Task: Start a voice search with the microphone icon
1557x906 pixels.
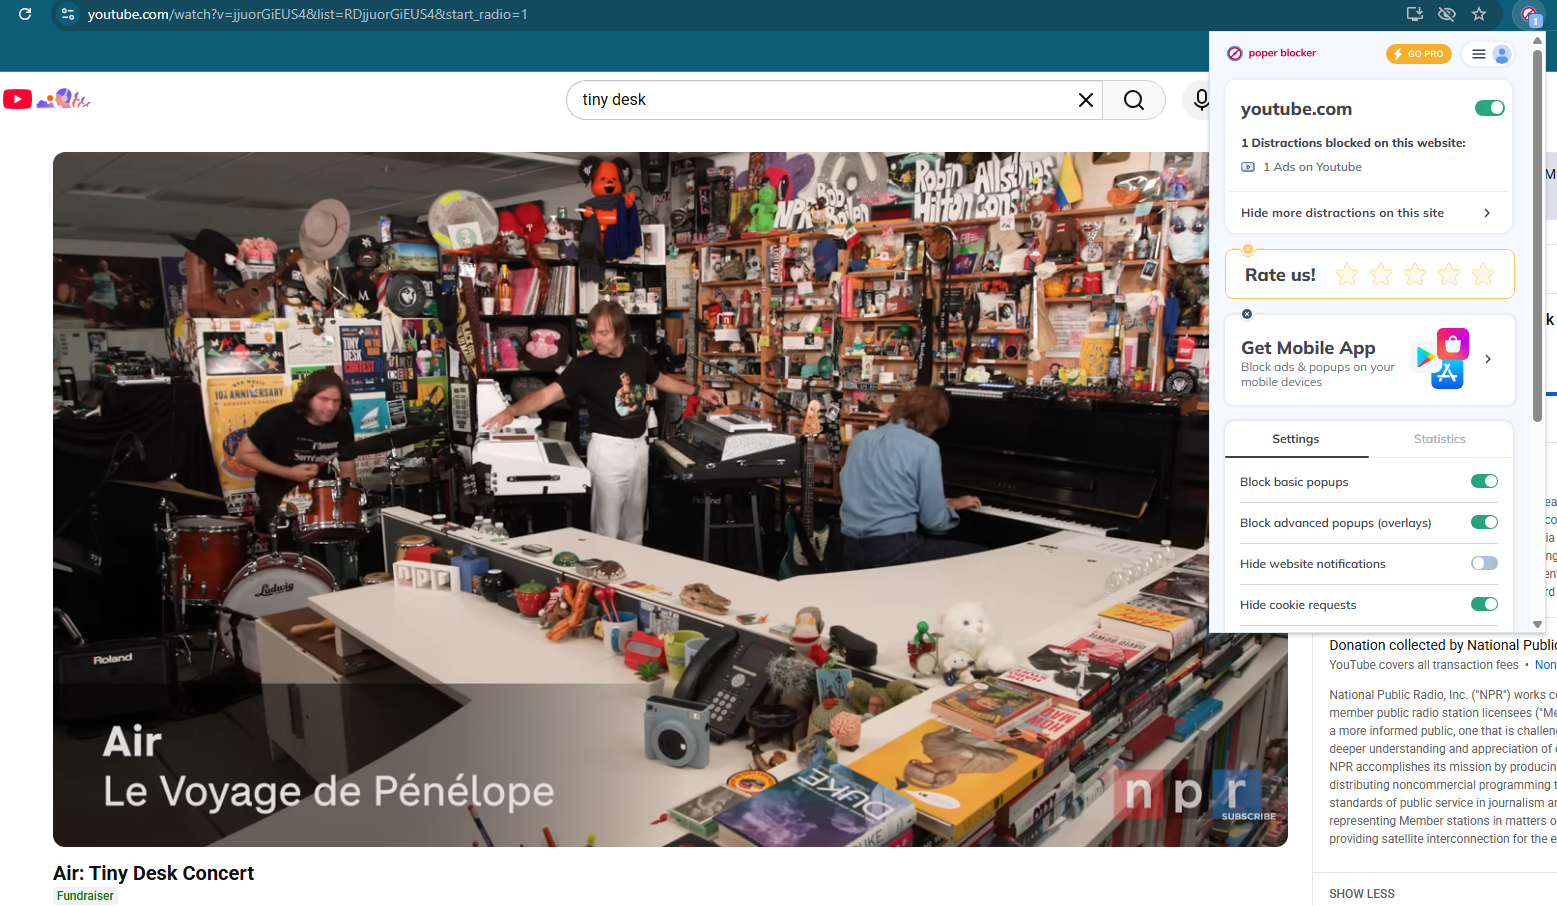Action: tap(1201, 99)
